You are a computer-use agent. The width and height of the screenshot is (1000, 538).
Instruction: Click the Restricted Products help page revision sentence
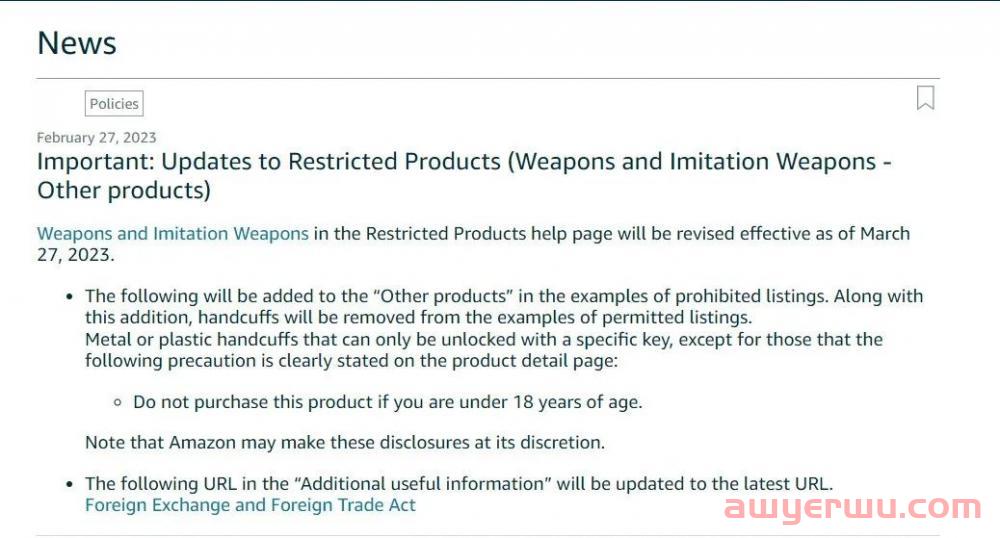coord(473,244)
